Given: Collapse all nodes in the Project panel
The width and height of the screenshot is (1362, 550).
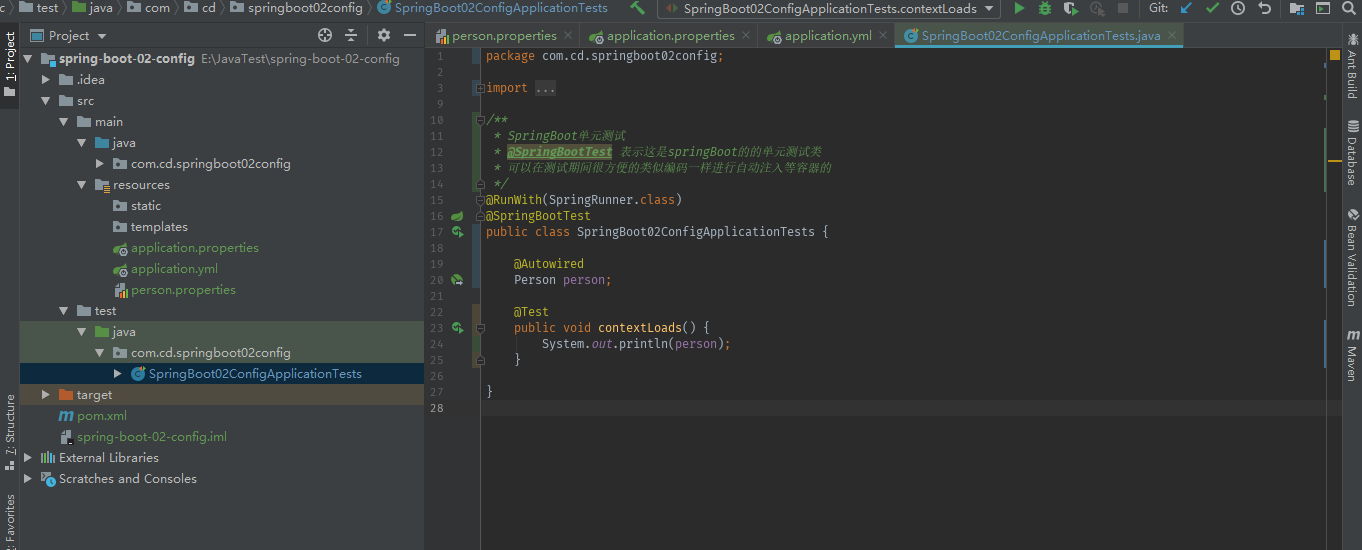Looking at the screenshot, I should click(352, 35).
